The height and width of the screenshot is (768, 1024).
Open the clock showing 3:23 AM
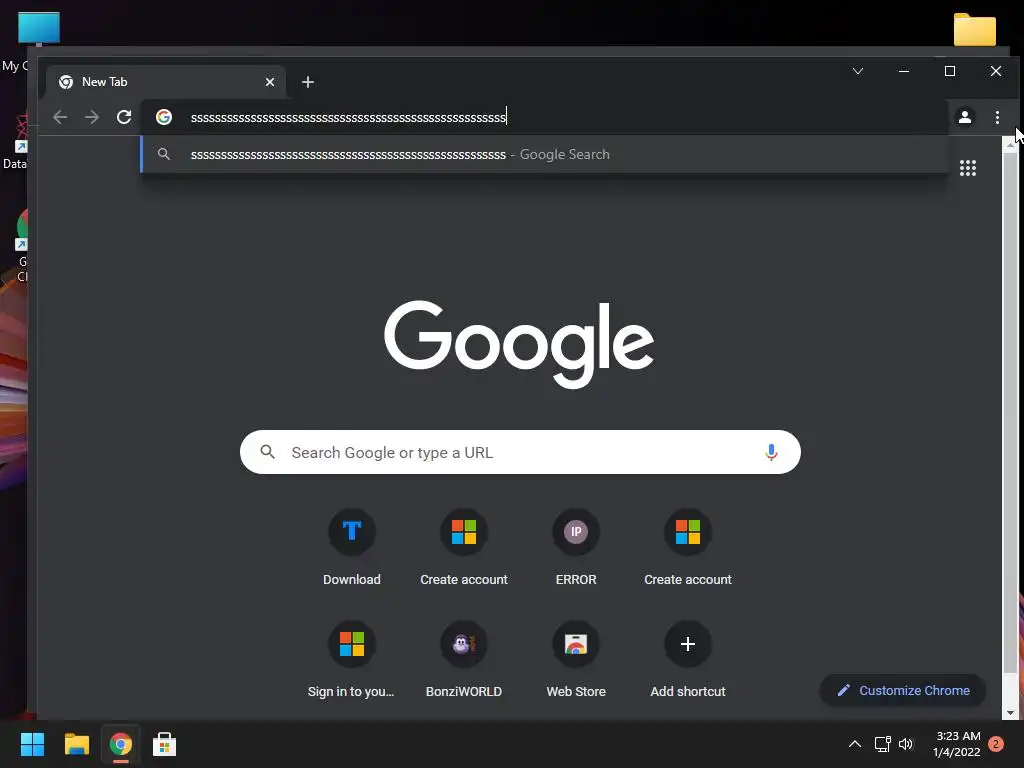pos(957,744)
